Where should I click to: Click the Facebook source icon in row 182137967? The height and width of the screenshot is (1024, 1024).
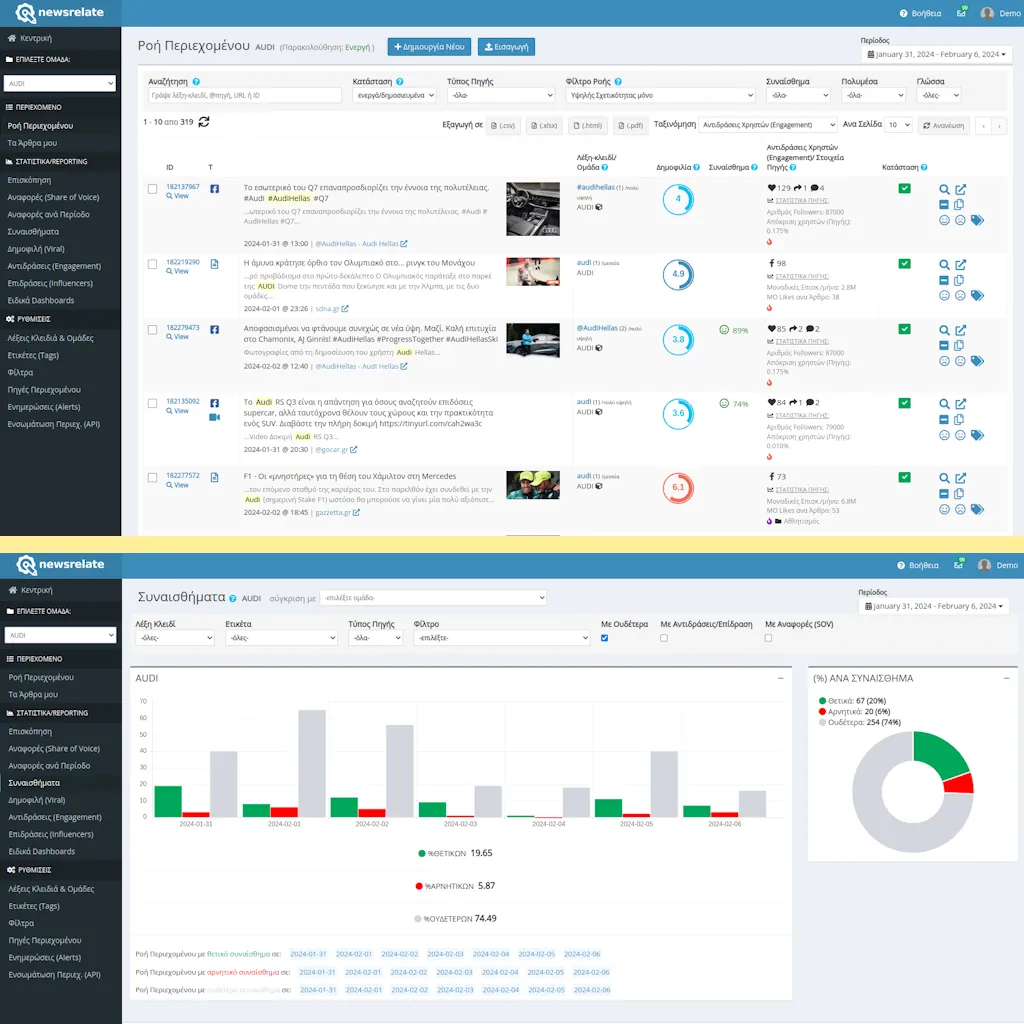tap(214, 189)
